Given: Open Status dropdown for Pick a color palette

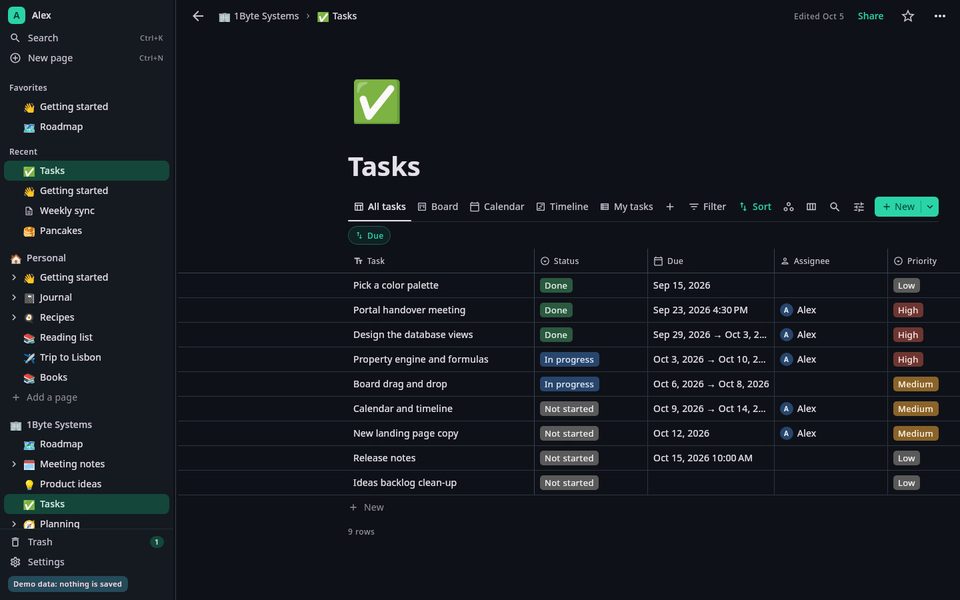Looking at the screenshot, I should tap(556, 285).
